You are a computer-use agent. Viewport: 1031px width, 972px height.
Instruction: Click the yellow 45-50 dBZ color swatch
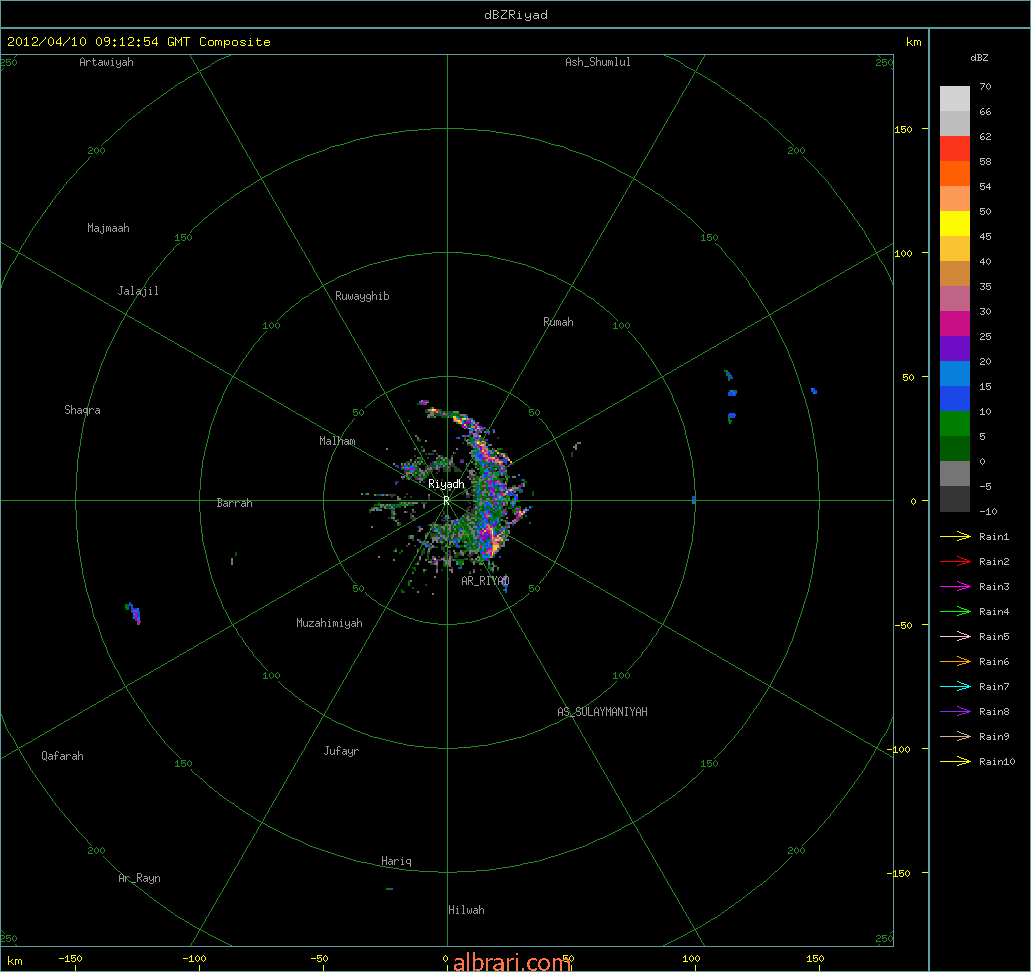click(x=955, y=224)
